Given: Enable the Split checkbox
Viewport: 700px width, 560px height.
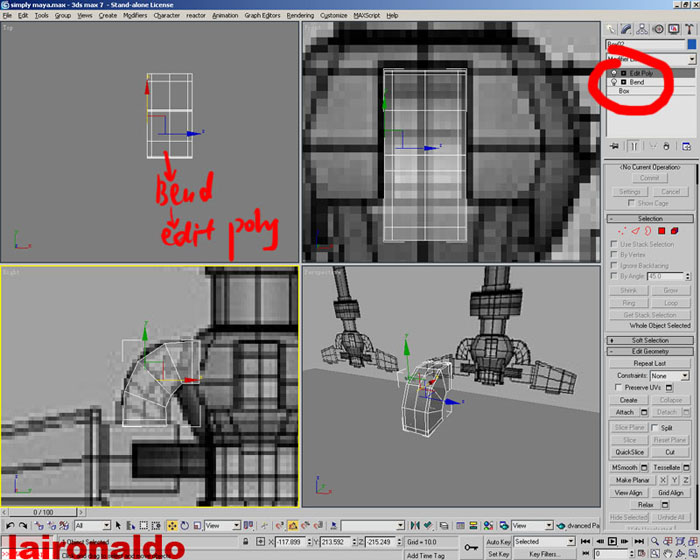Looking at the screenshot, I should click(x=654, y=427).
